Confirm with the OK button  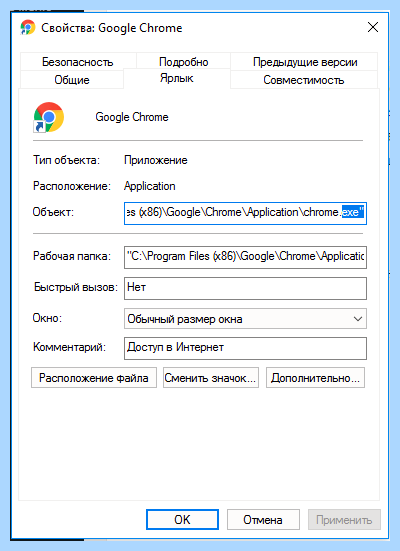click(182, 519)
